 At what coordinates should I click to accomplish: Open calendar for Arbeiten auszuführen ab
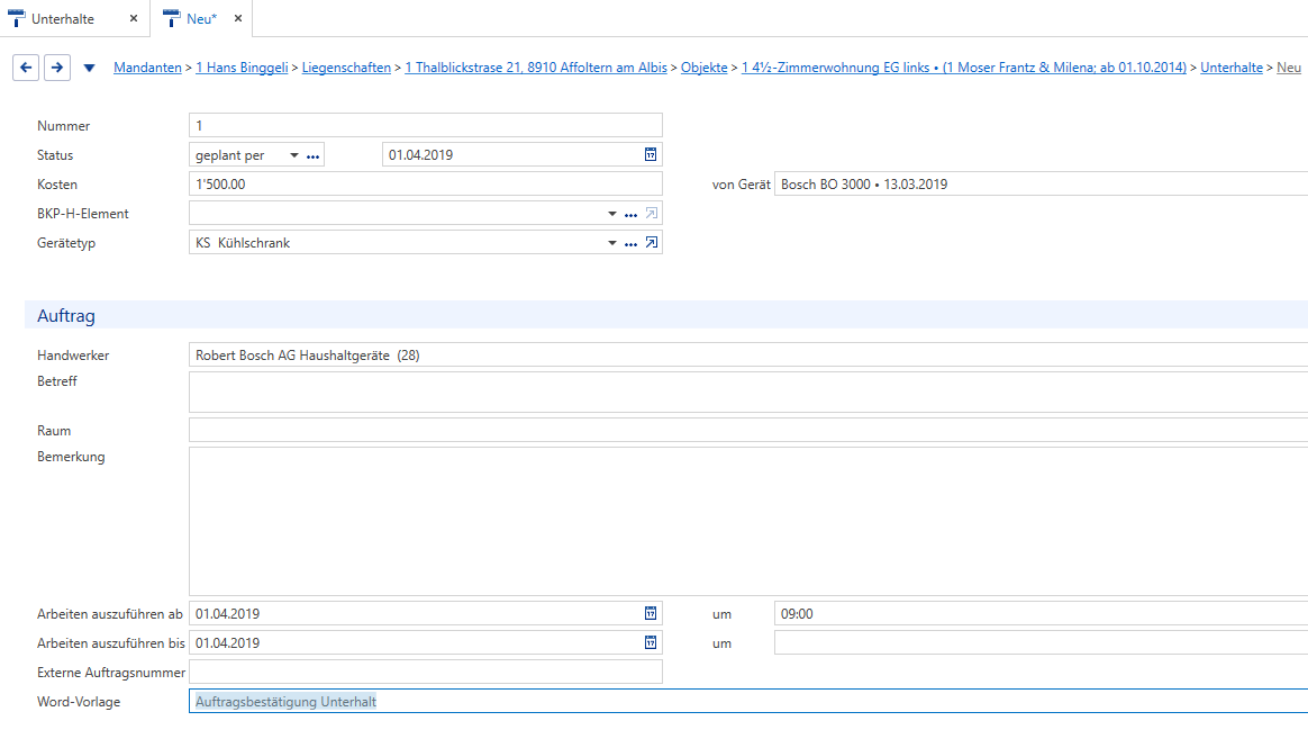[x=650, y=613]
